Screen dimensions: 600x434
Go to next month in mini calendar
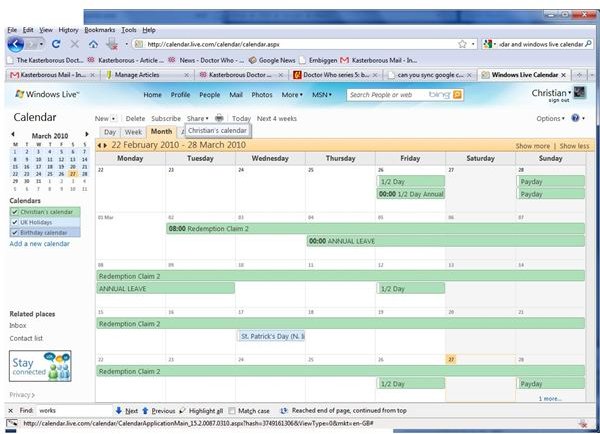(x=87, y=134)
